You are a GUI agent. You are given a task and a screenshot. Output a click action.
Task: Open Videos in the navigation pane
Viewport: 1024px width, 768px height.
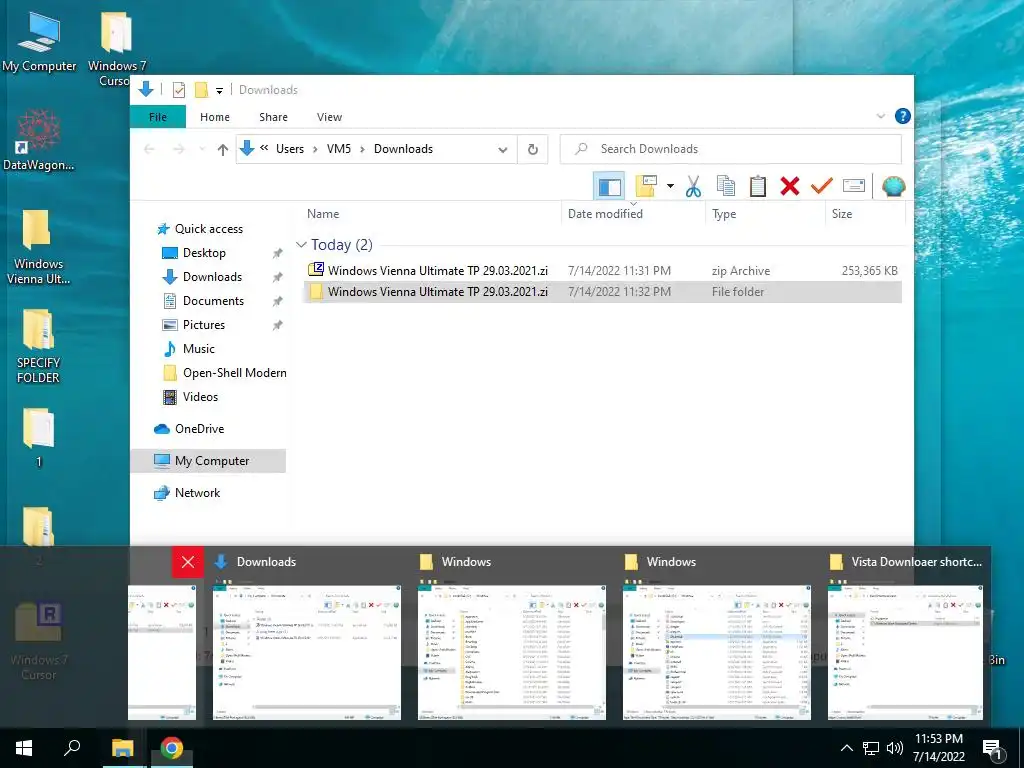tap(200, 397)
